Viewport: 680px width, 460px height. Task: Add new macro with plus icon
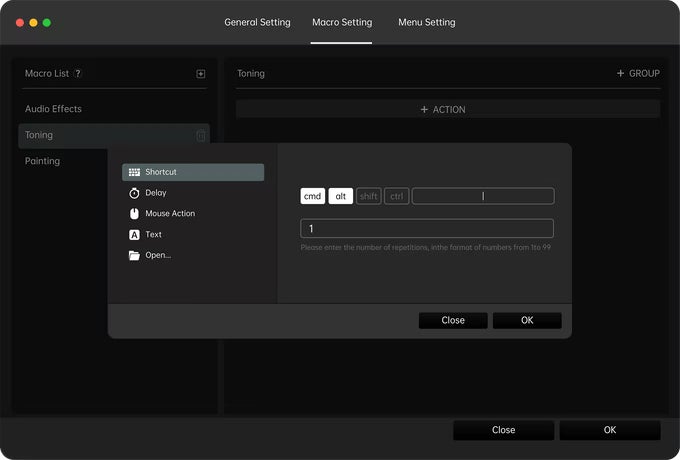click(201, 74)
